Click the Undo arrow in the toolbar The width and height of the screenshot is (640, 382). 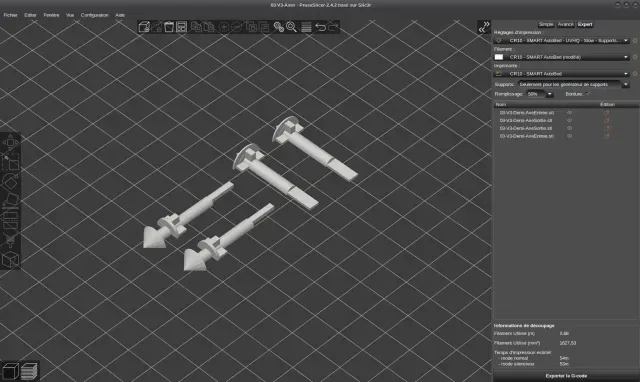click(x=320, y=27)
